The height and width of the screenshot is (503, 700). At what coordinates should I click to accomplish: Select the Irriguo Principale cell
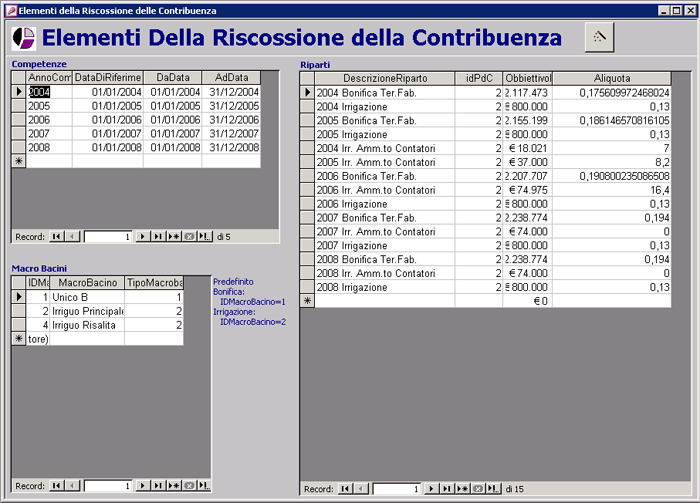click(87, 311)
